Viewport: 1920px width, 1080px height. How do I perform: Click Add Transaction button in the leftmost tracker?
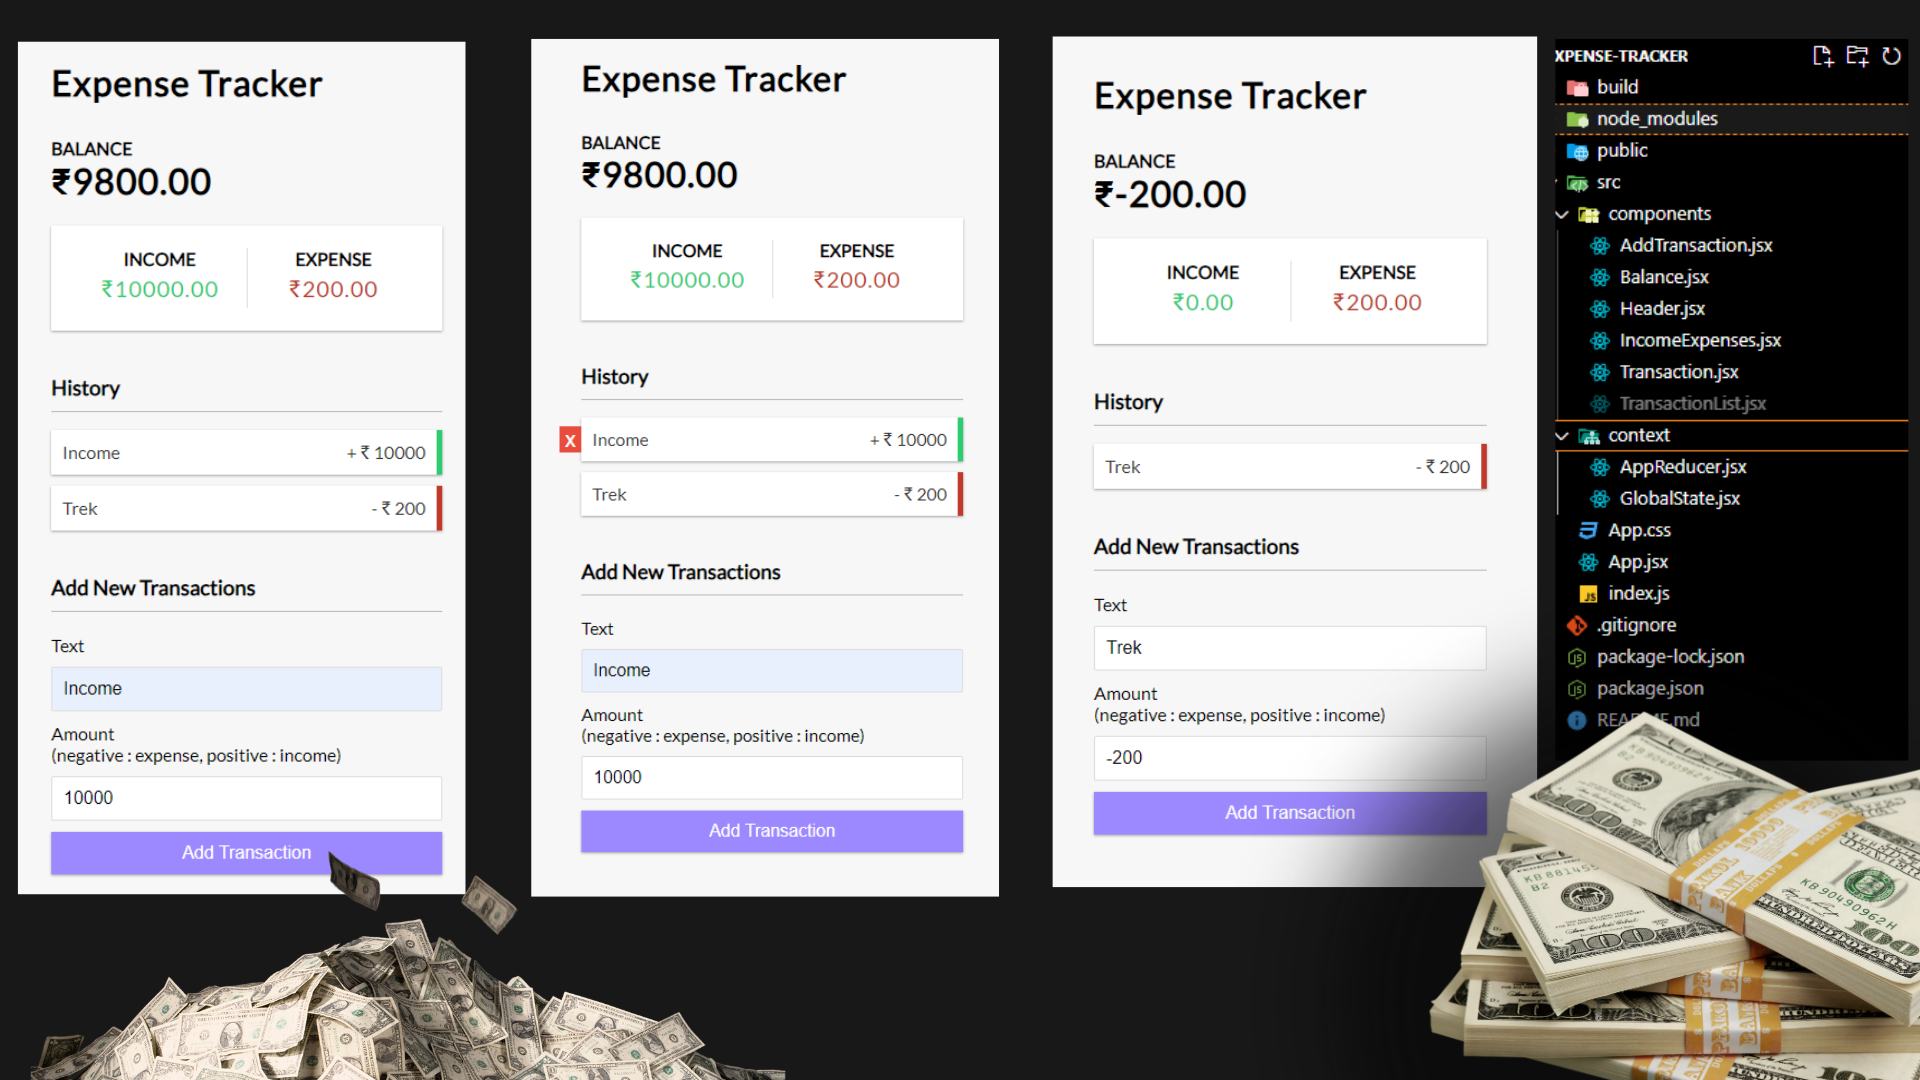click(x=246, y=853)
